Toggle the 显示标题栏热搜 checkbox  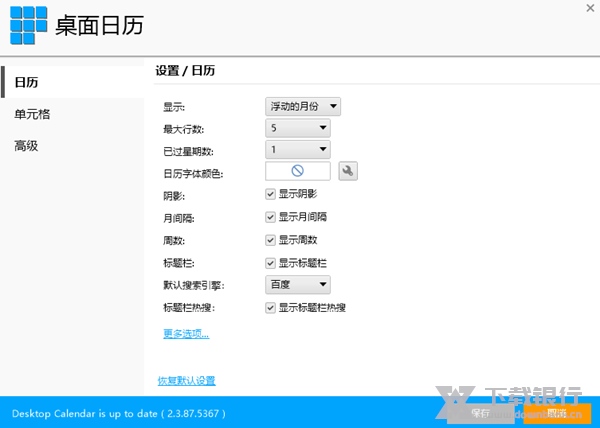[x=271, y=308]
